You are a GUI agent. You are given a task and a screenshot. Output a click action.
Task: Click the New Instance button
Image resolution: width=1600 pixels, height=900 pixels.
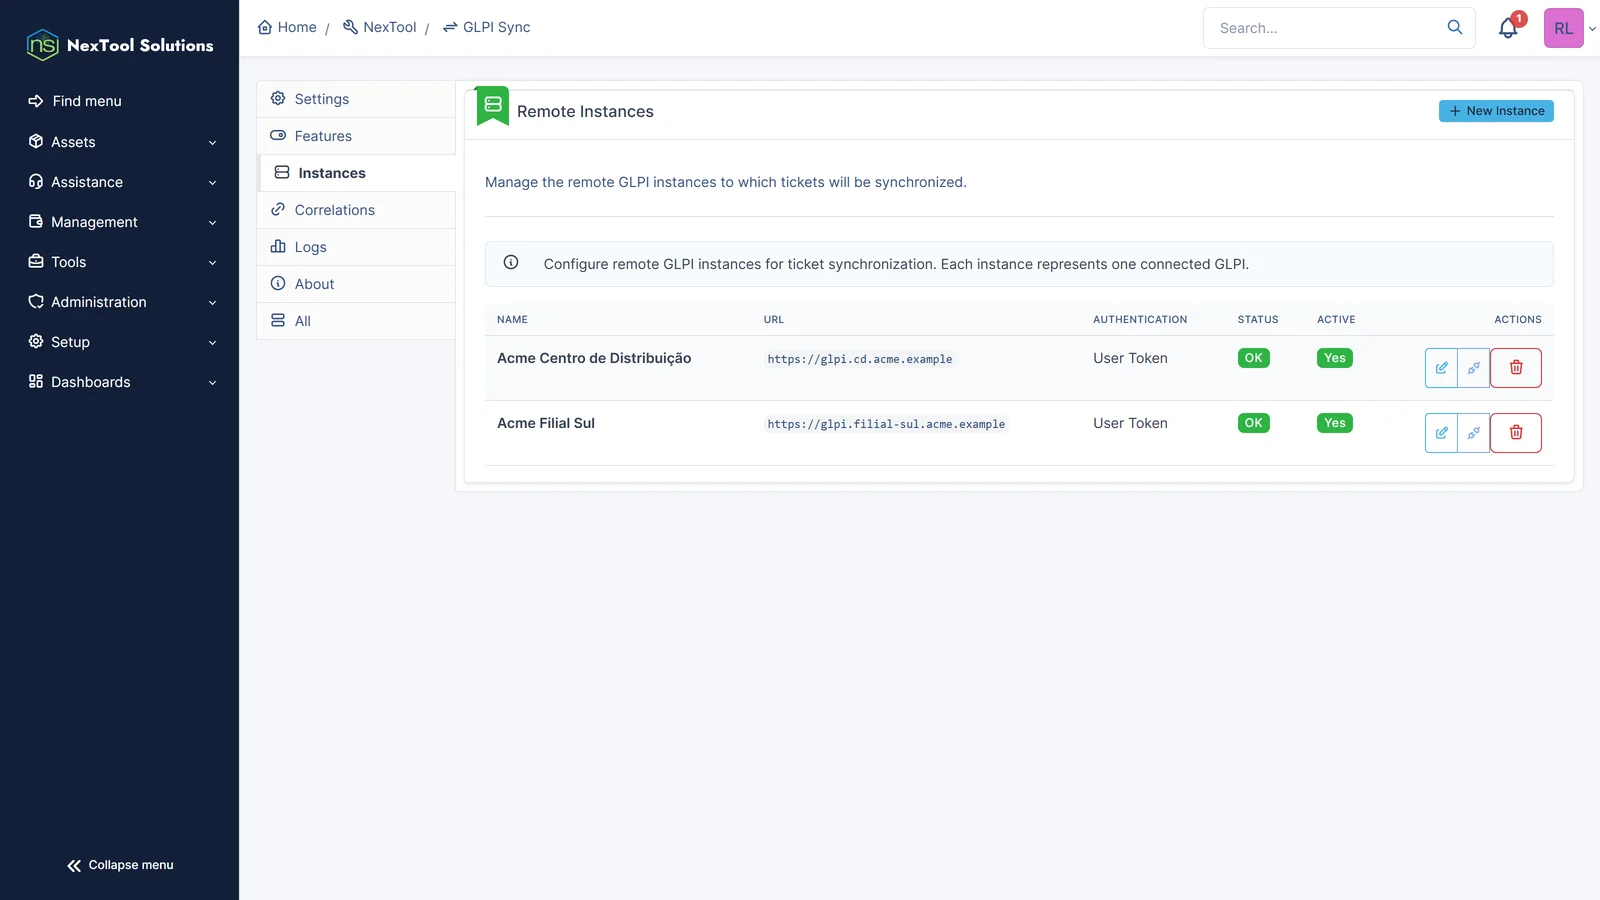[1496, 111]
